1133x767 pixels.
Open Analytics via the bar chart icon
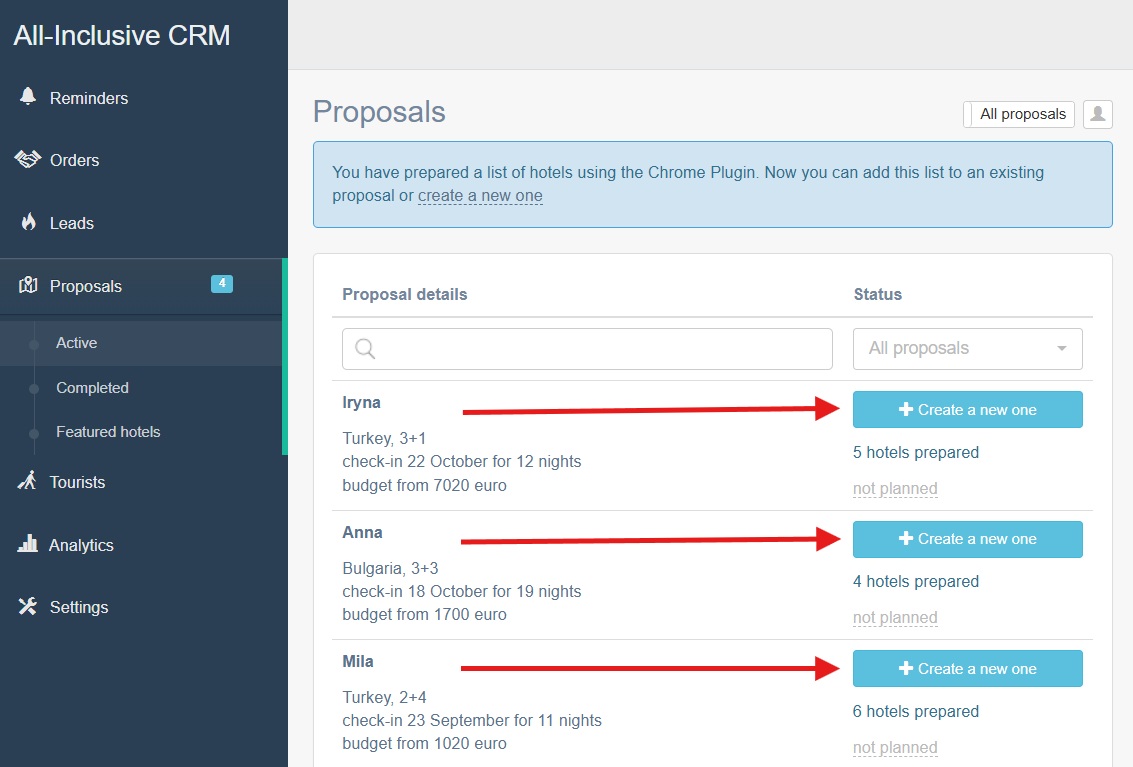(27, 544)
